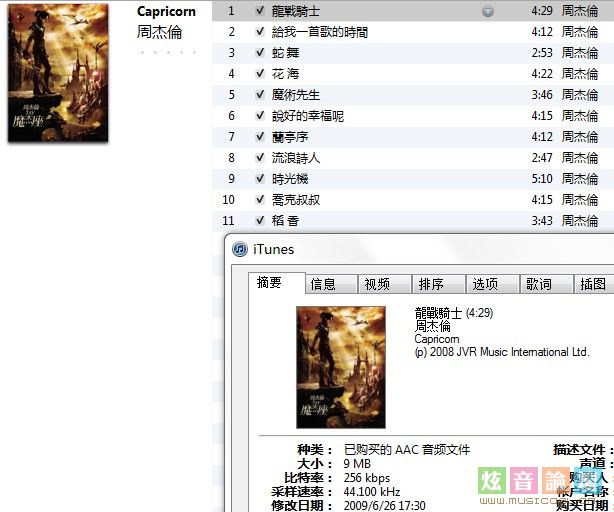Click the 9 MB size value

pos(357,464)
